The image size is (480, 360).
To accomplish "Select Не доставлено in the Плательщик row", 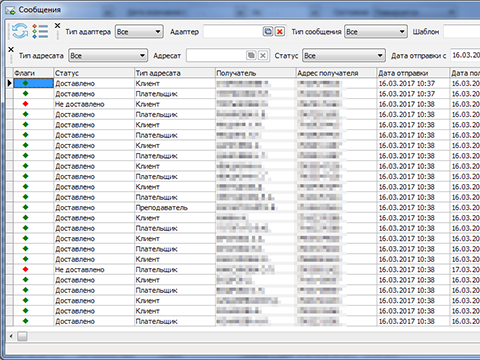I will 94,269.
